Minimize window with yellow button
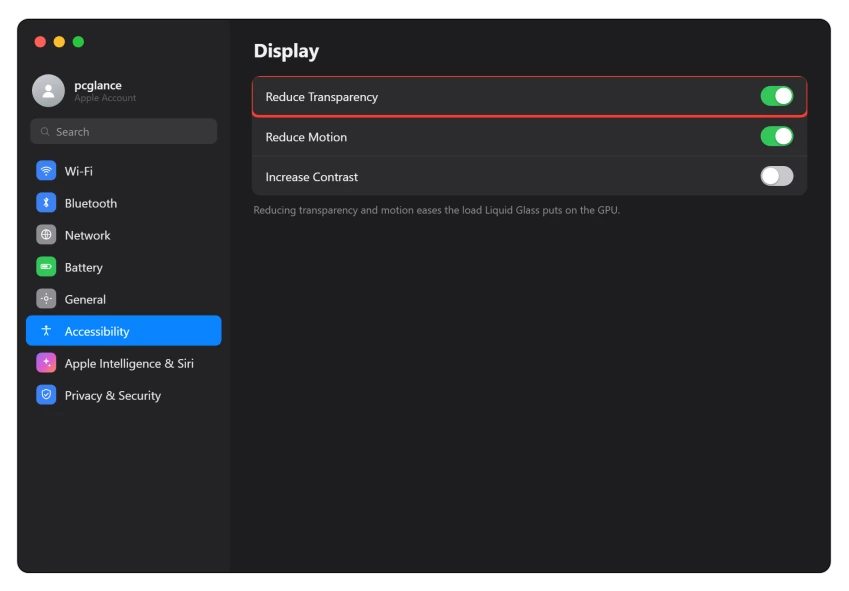The image size is (849, 591). tap(59, 42)
